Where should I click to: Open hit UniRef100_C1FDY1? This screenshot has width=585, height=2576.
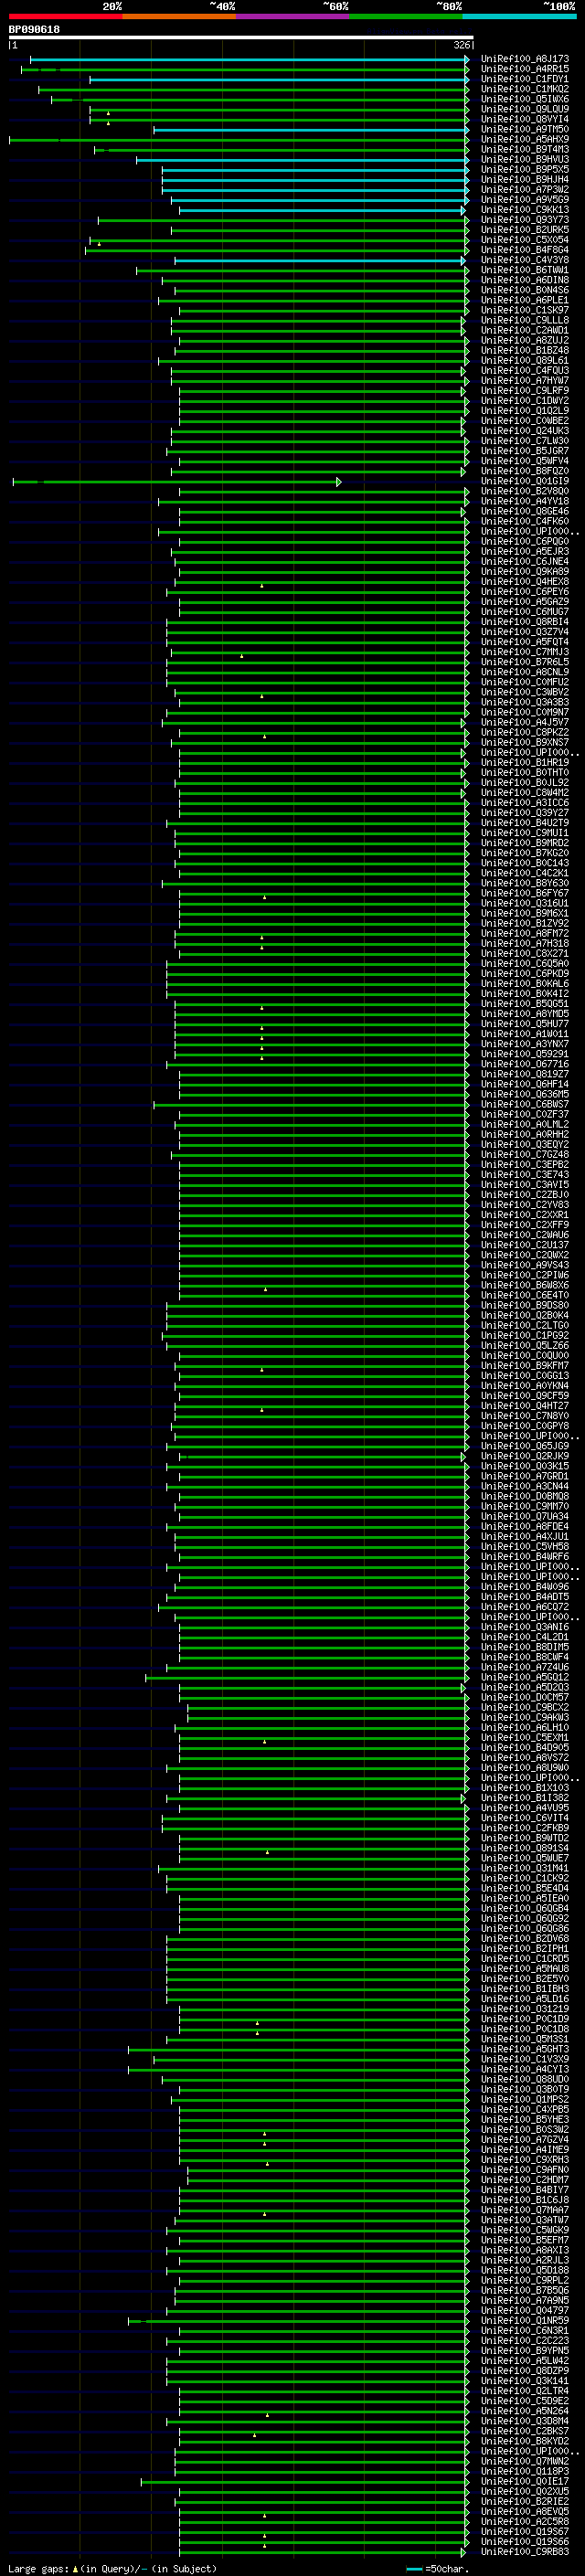pyautogui.click(x=524, y=79)
